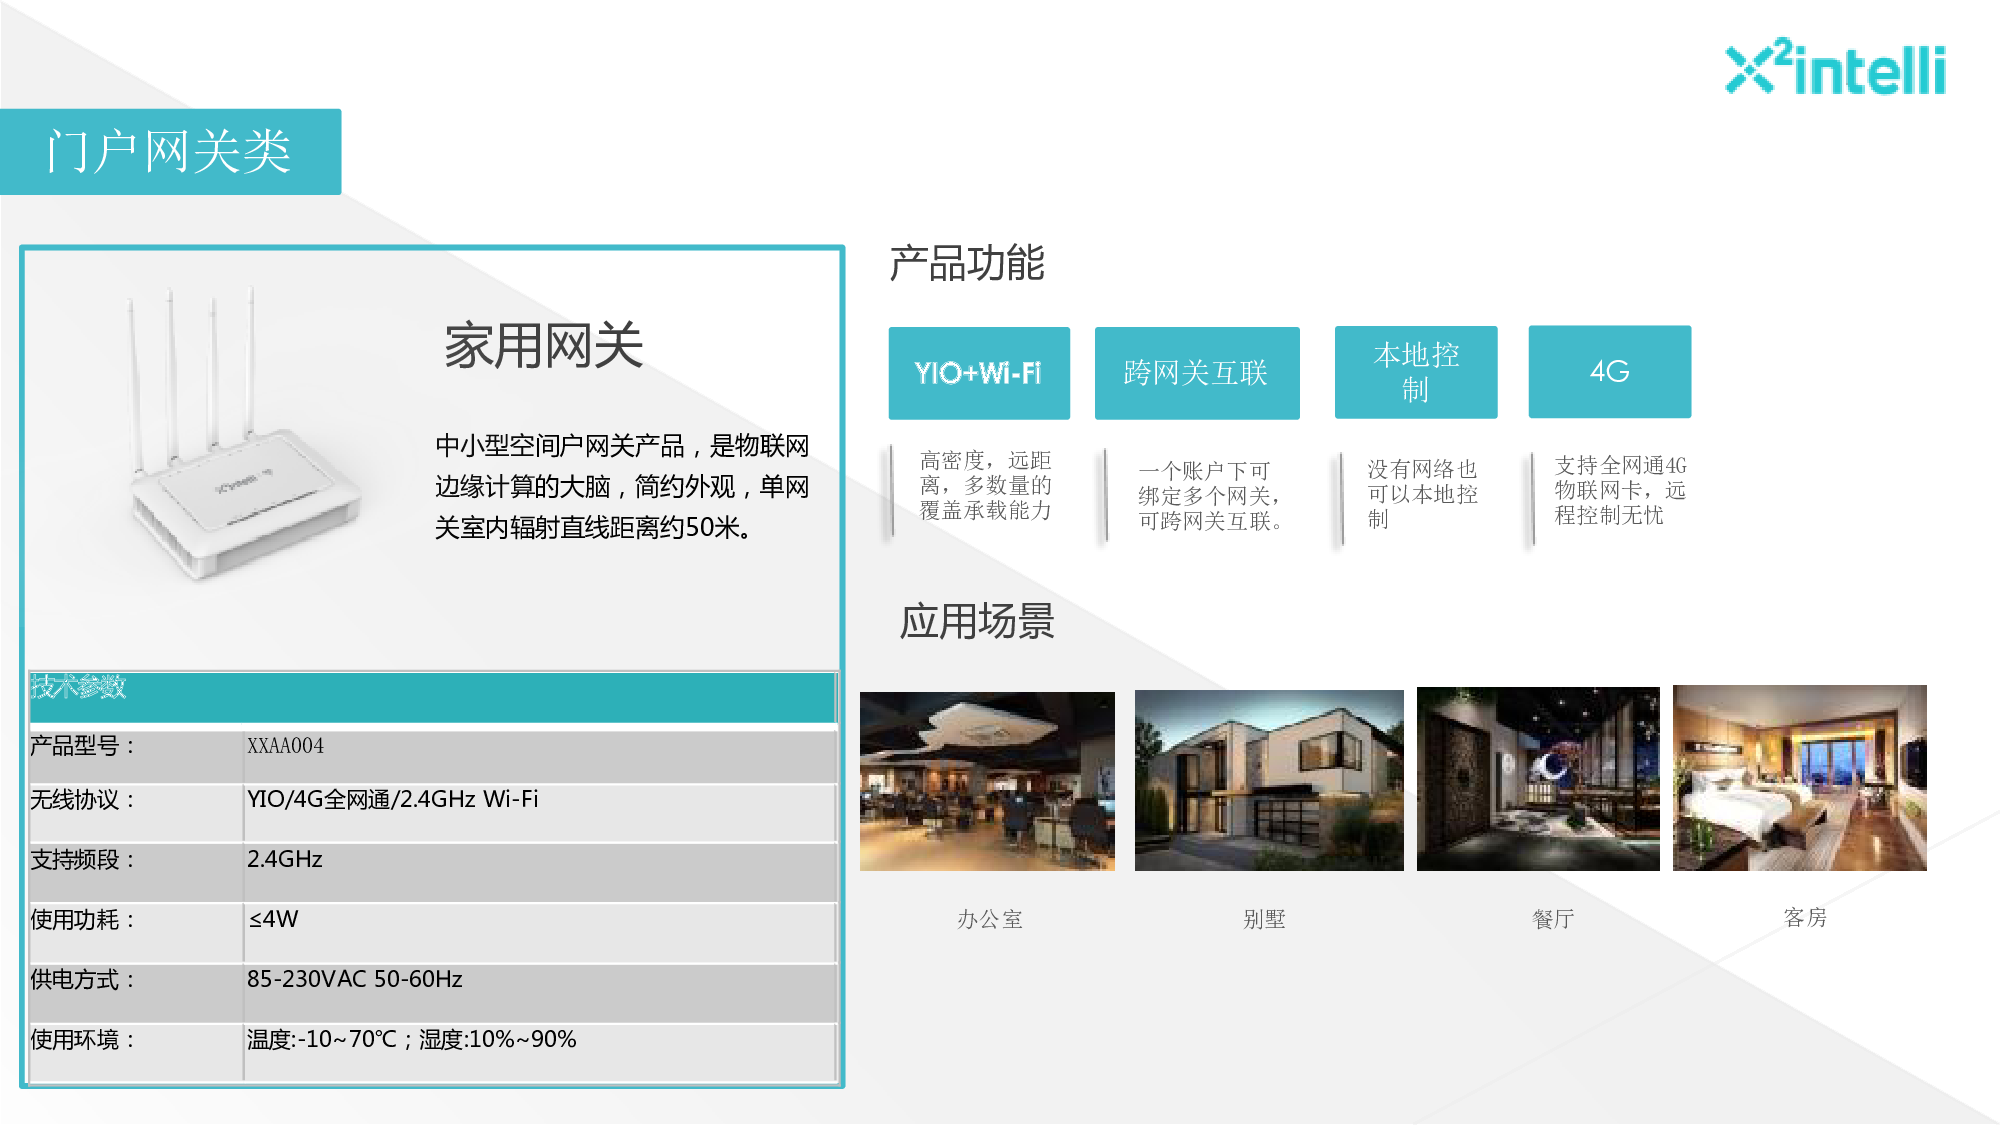The width and height of the screenshot is (2000, 1125).
Task: Open the 办公室 office scene photo
Action: [987, 781]
